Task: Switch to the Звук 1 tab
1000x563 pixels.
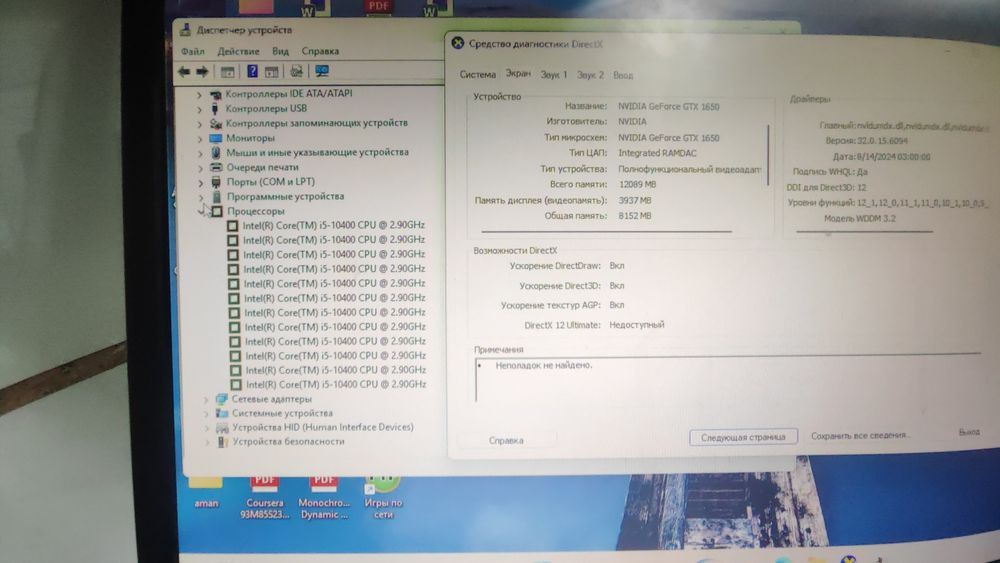Action: click(554, 75)
